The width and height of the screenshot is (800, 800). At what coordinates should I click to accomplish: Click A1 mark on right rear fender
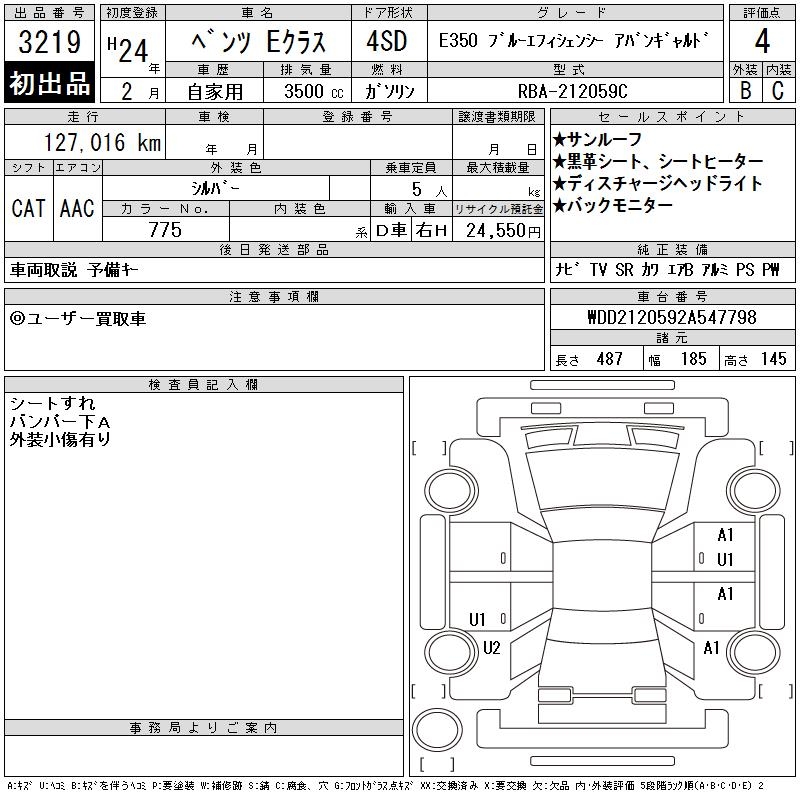click(711, 648)
